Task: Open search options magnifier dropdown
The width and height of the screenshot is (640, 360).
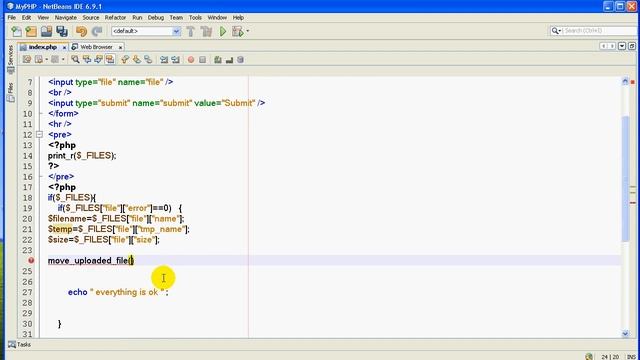Action: [556, 31]
